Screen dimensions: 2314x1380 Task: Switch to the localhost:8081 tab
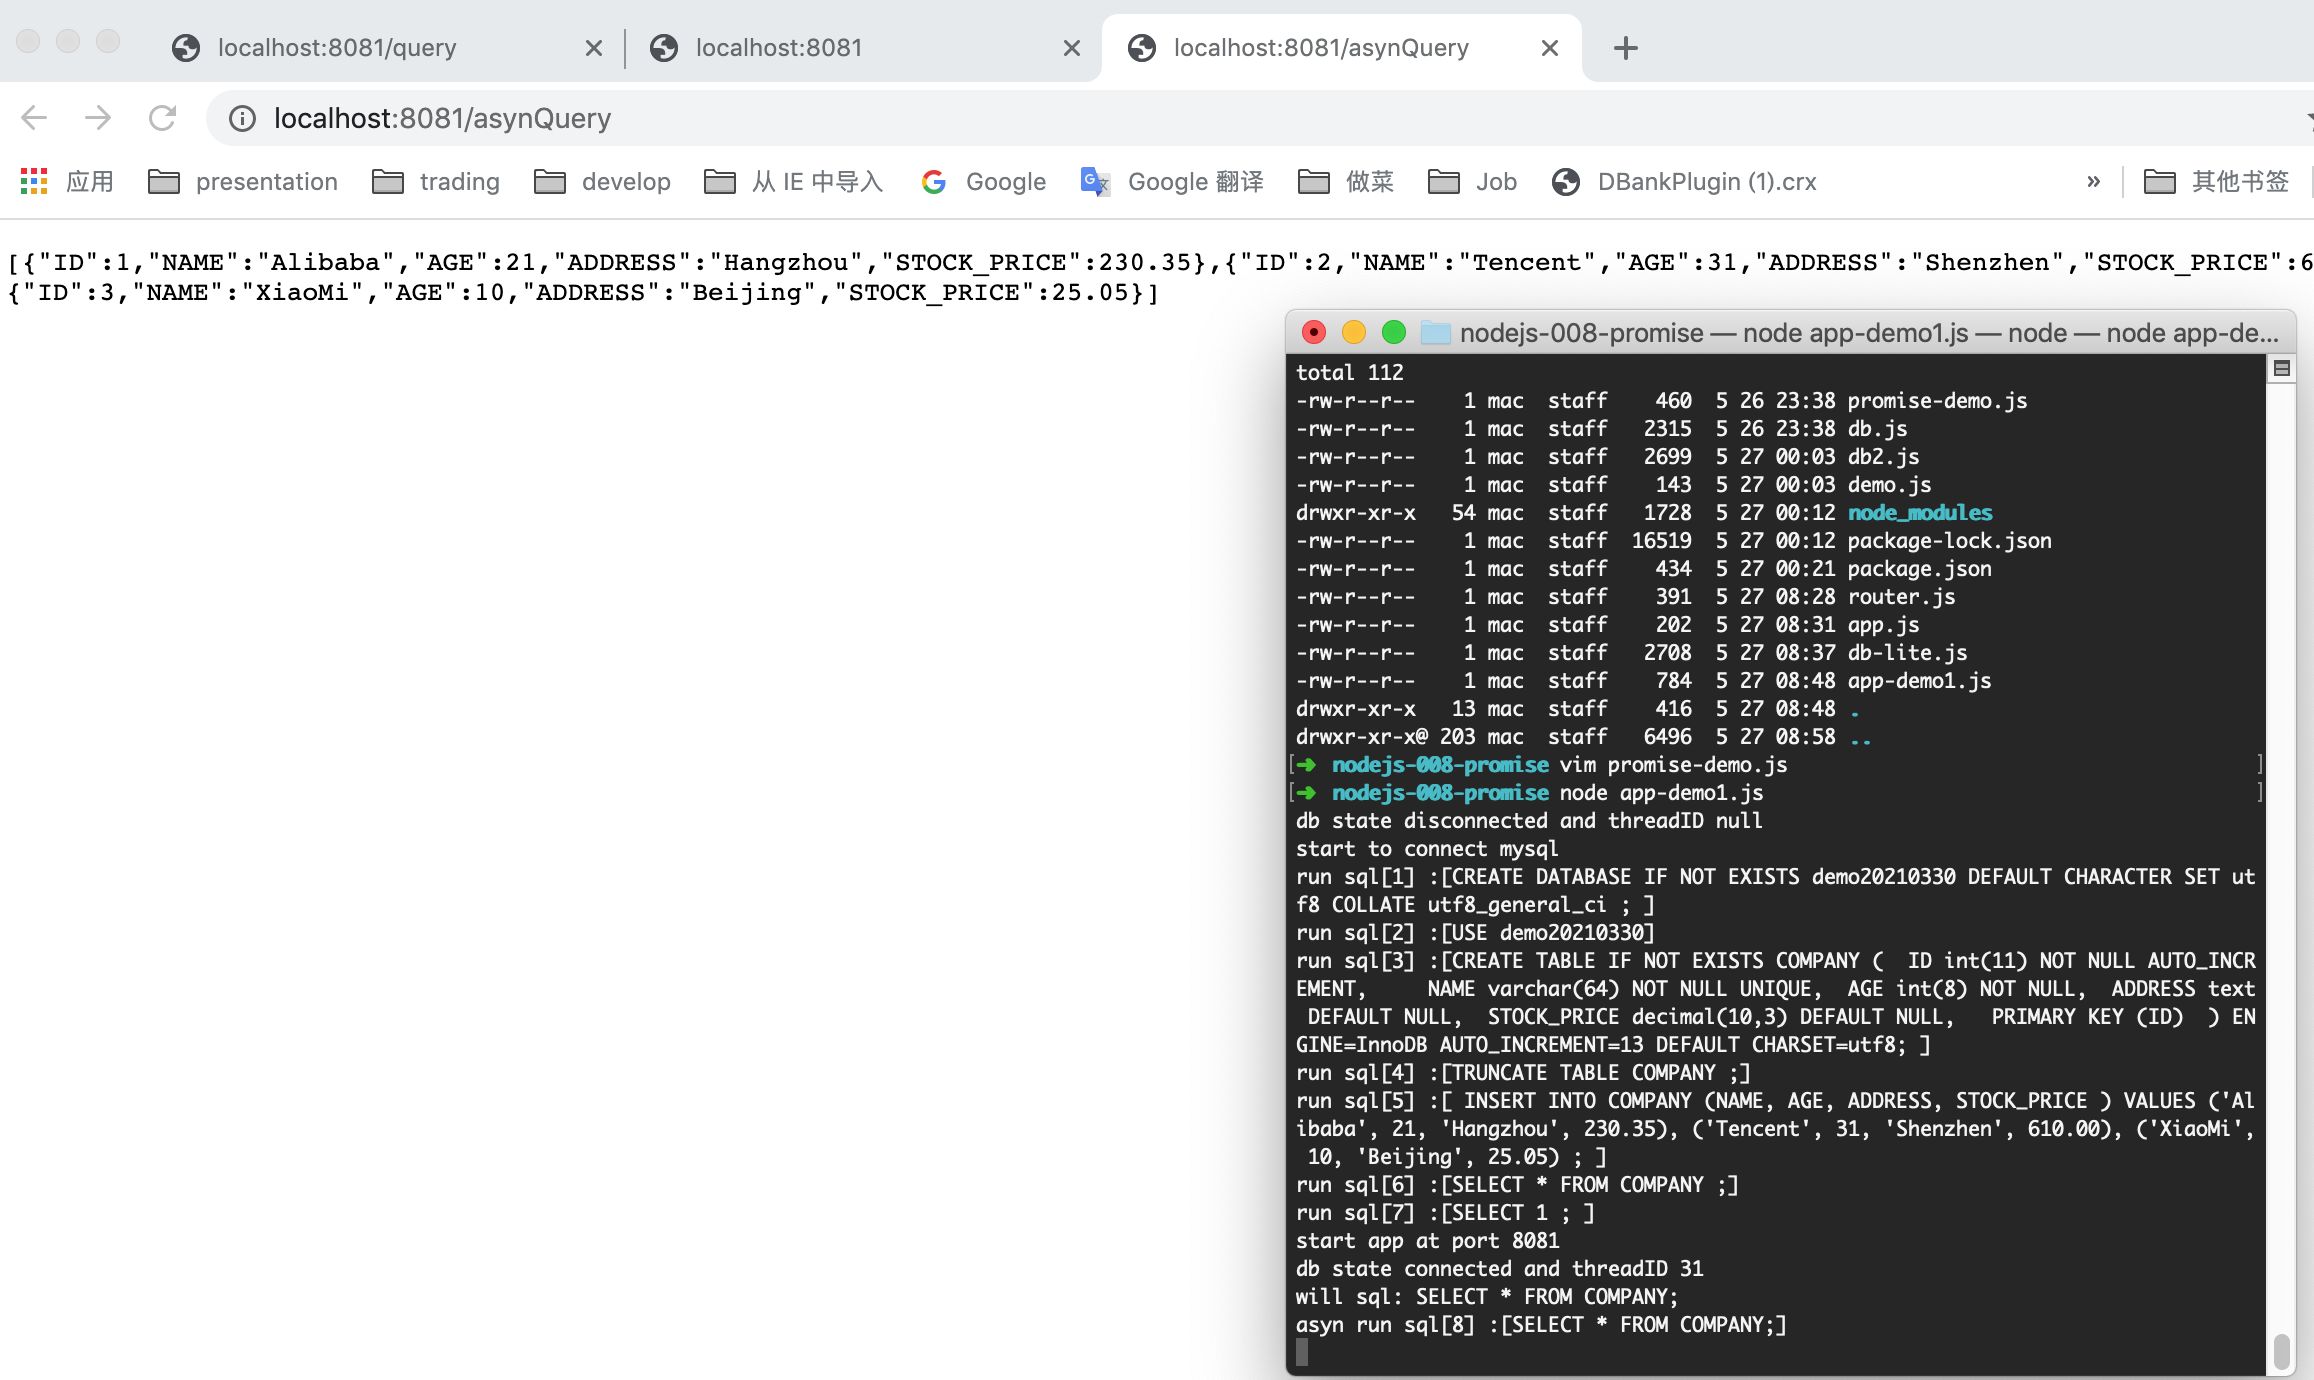tap(778, 48)
